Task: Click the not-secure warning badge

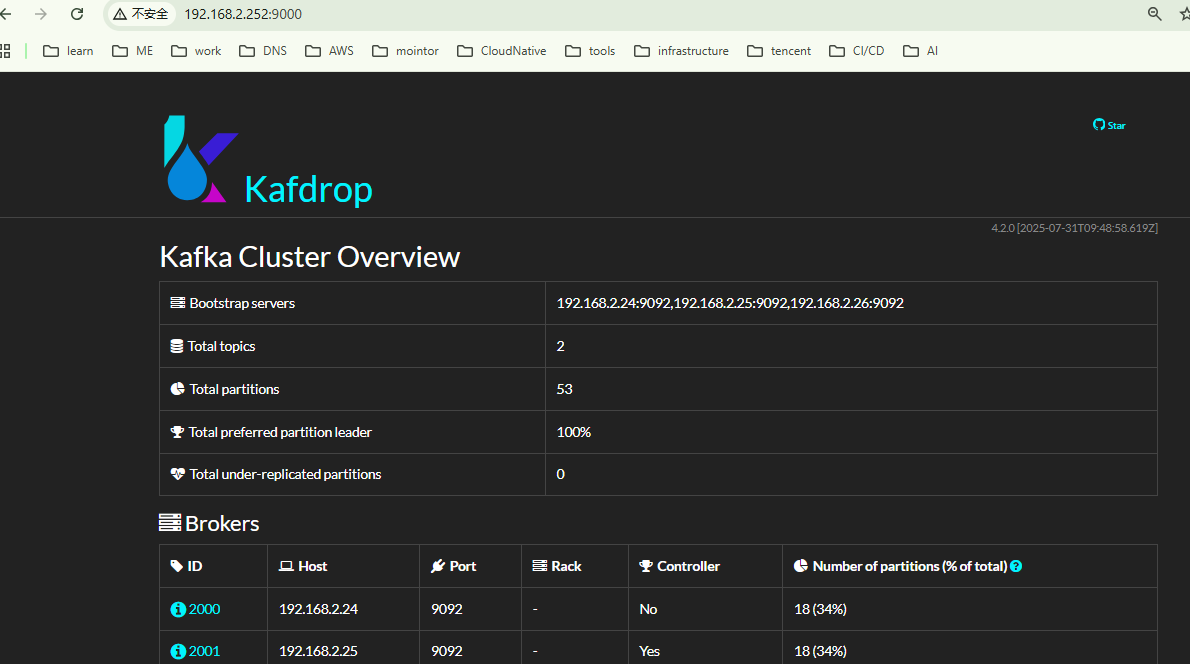Action: [141, 14]
